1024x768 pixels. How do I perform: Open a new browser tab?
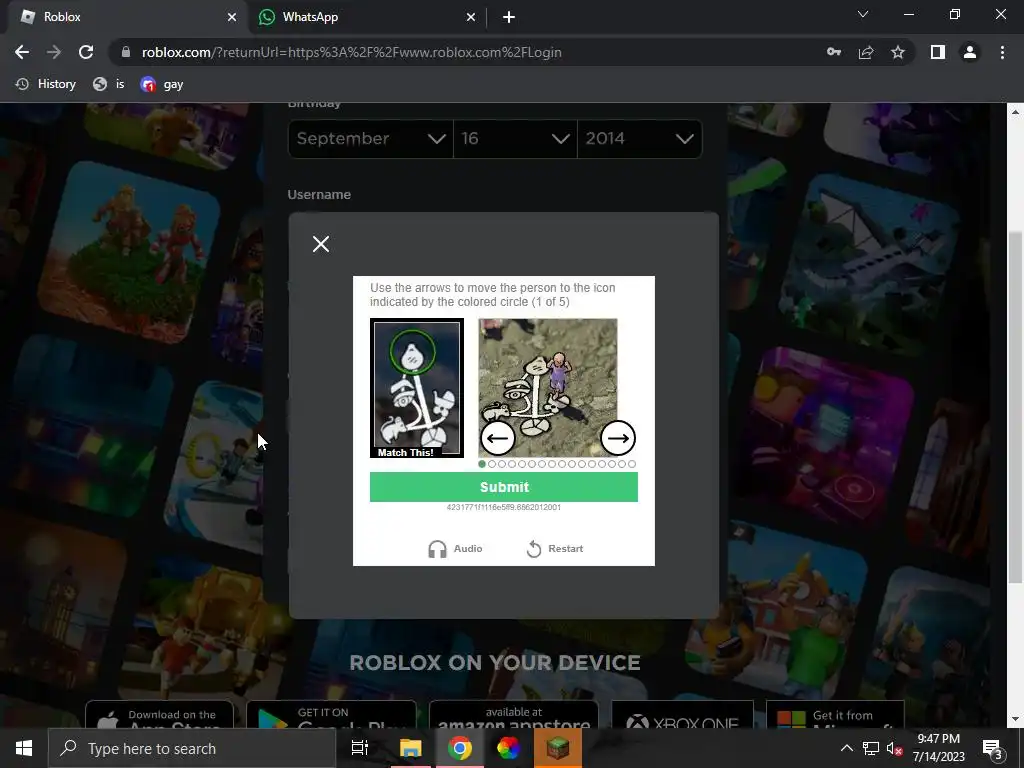pos(509,17)
